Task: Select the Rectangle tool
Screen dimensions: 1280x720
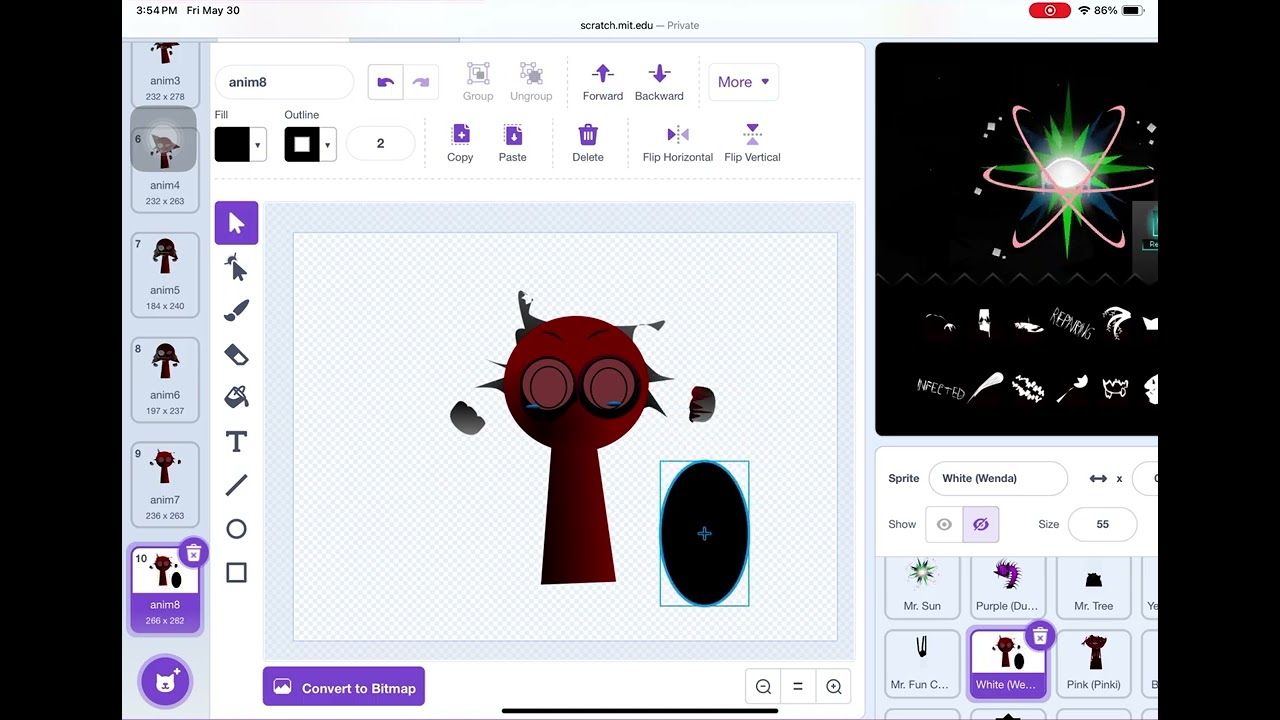Action: click(236, 572)
